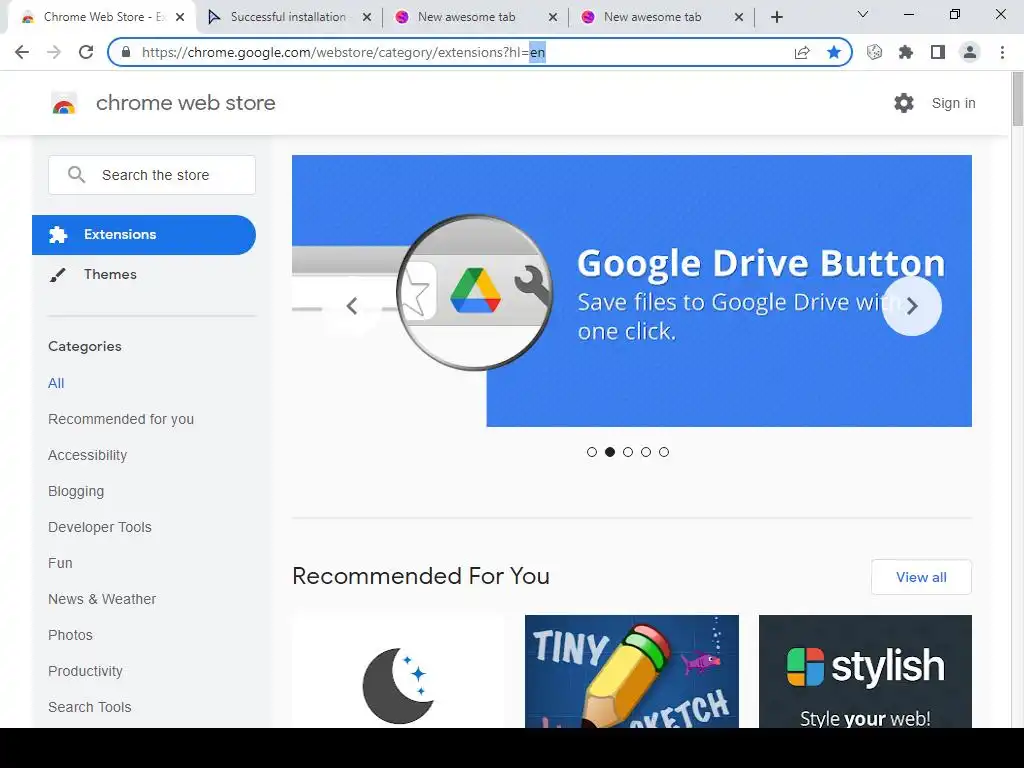This screenshot has width=1024, height=768.
Task: Open the Blogging category
Action: point(76,491)
